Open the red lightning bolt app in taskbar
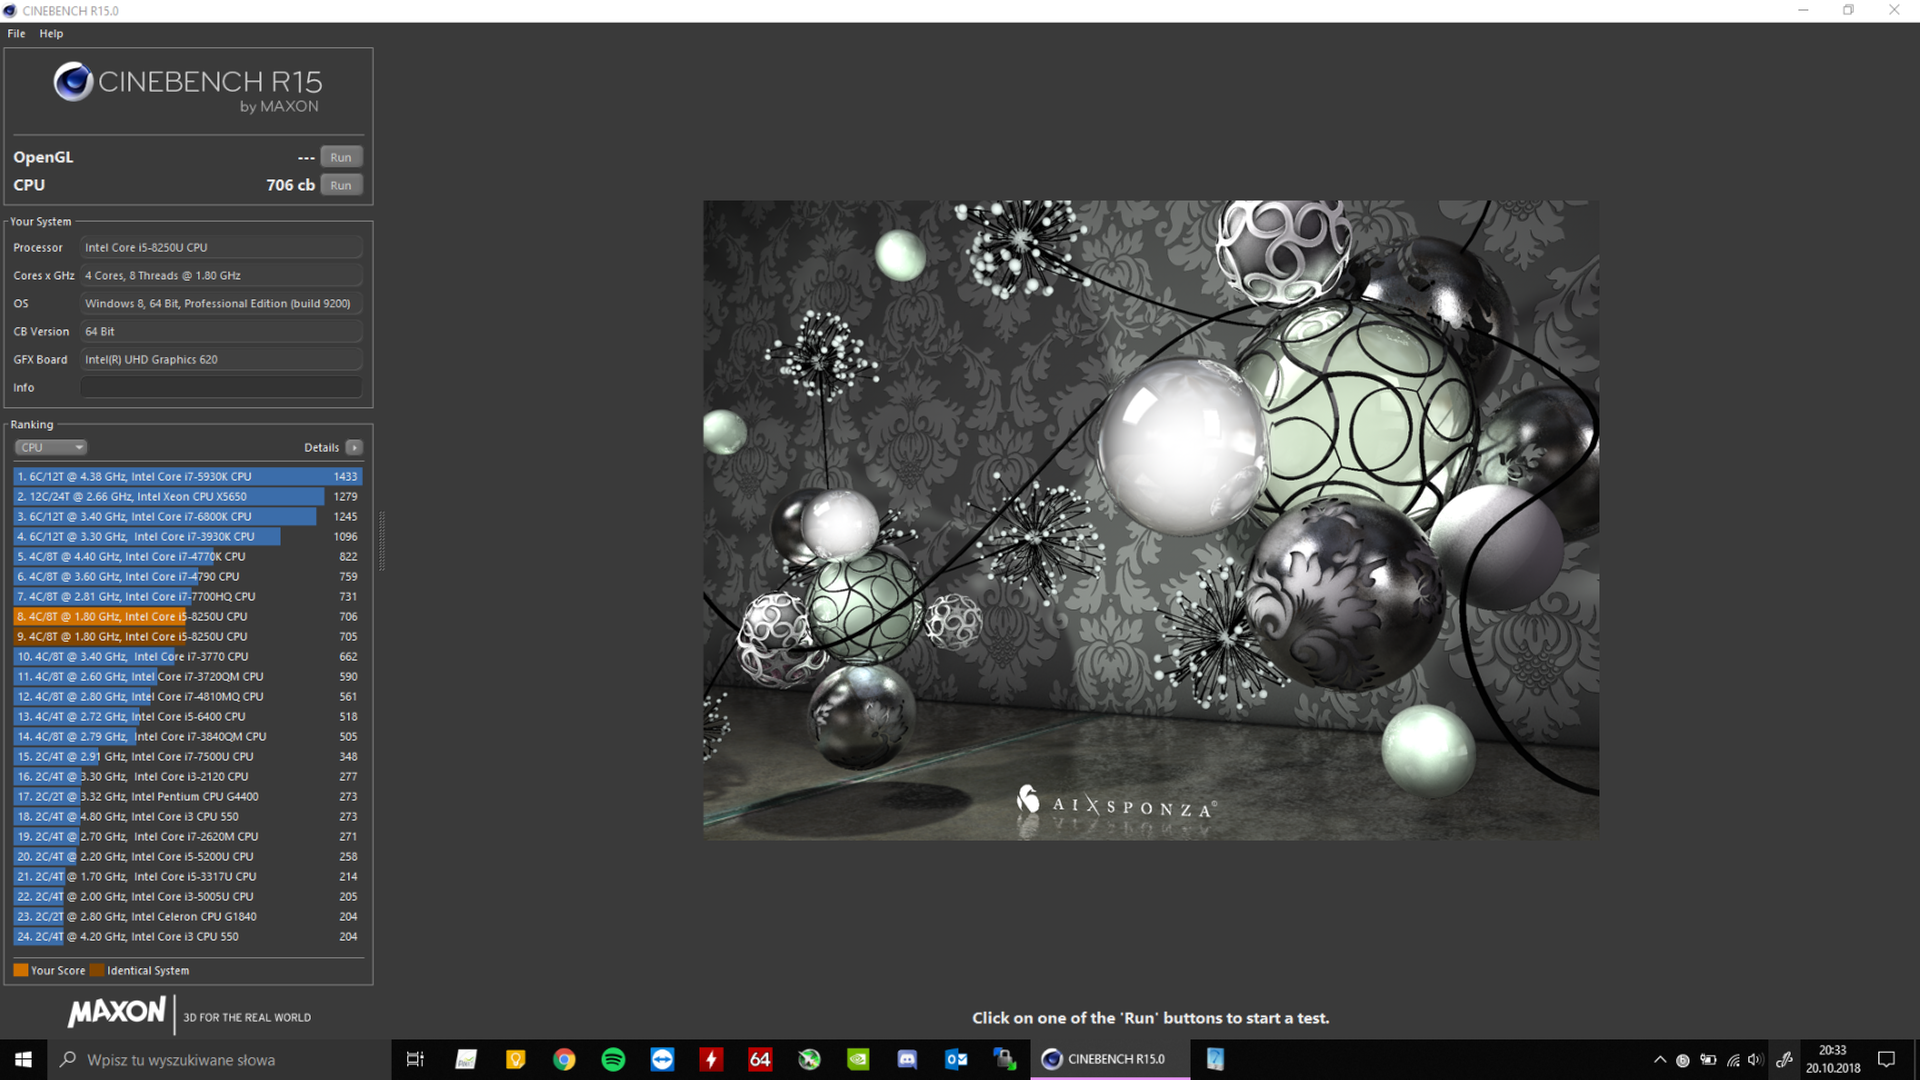The height and width of the screenshot is (1080, 1920). (x=711, y=1059)
